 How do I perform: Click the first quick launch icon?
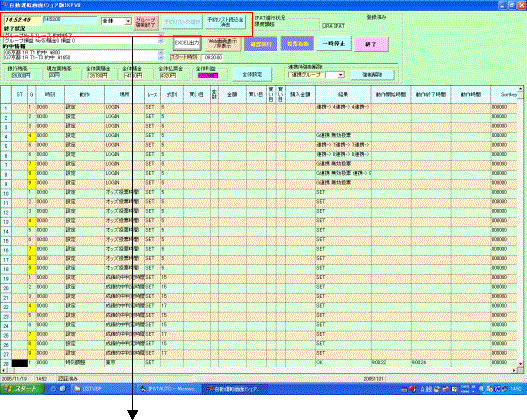pos(54,389)
